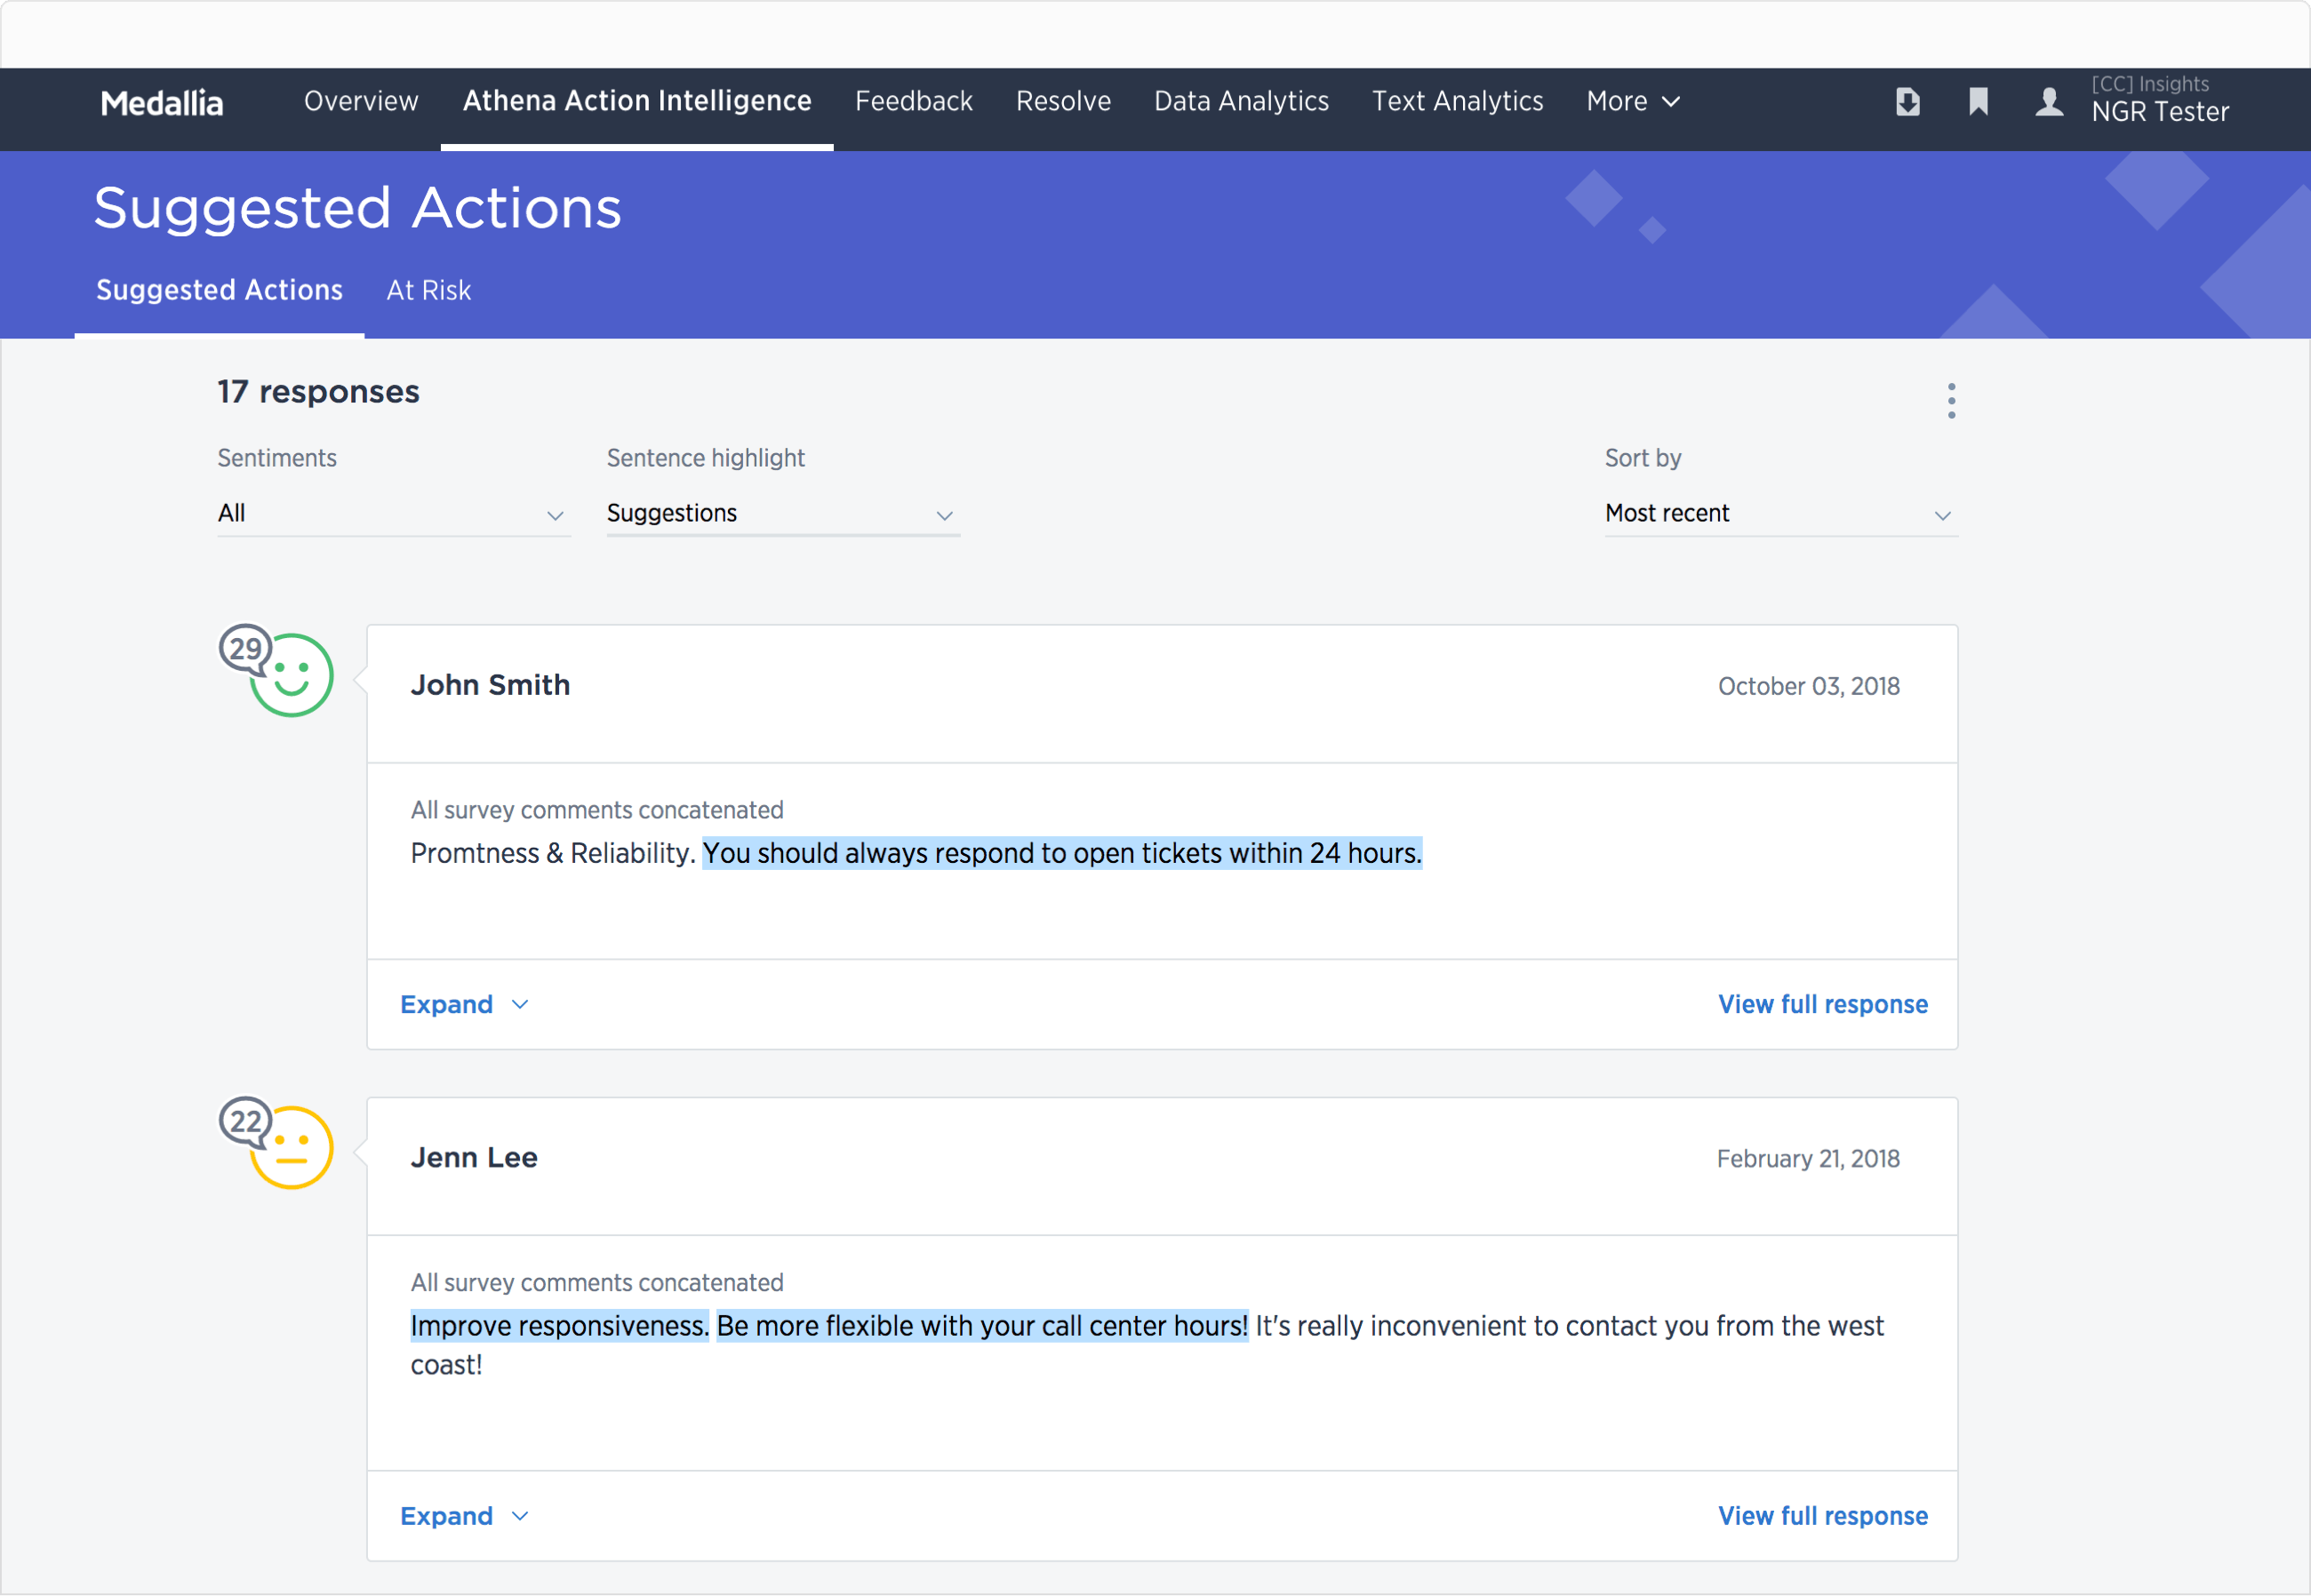Viewport: 2311px width, 1596px height.
Task: Open the bookmarks icon in the header
Action: click(x=1977, y=102)
